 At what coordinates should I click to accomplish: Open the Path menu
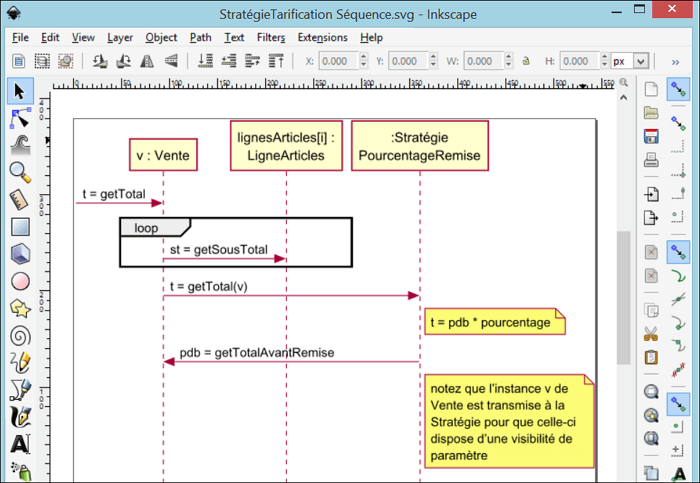coord(200,37)
